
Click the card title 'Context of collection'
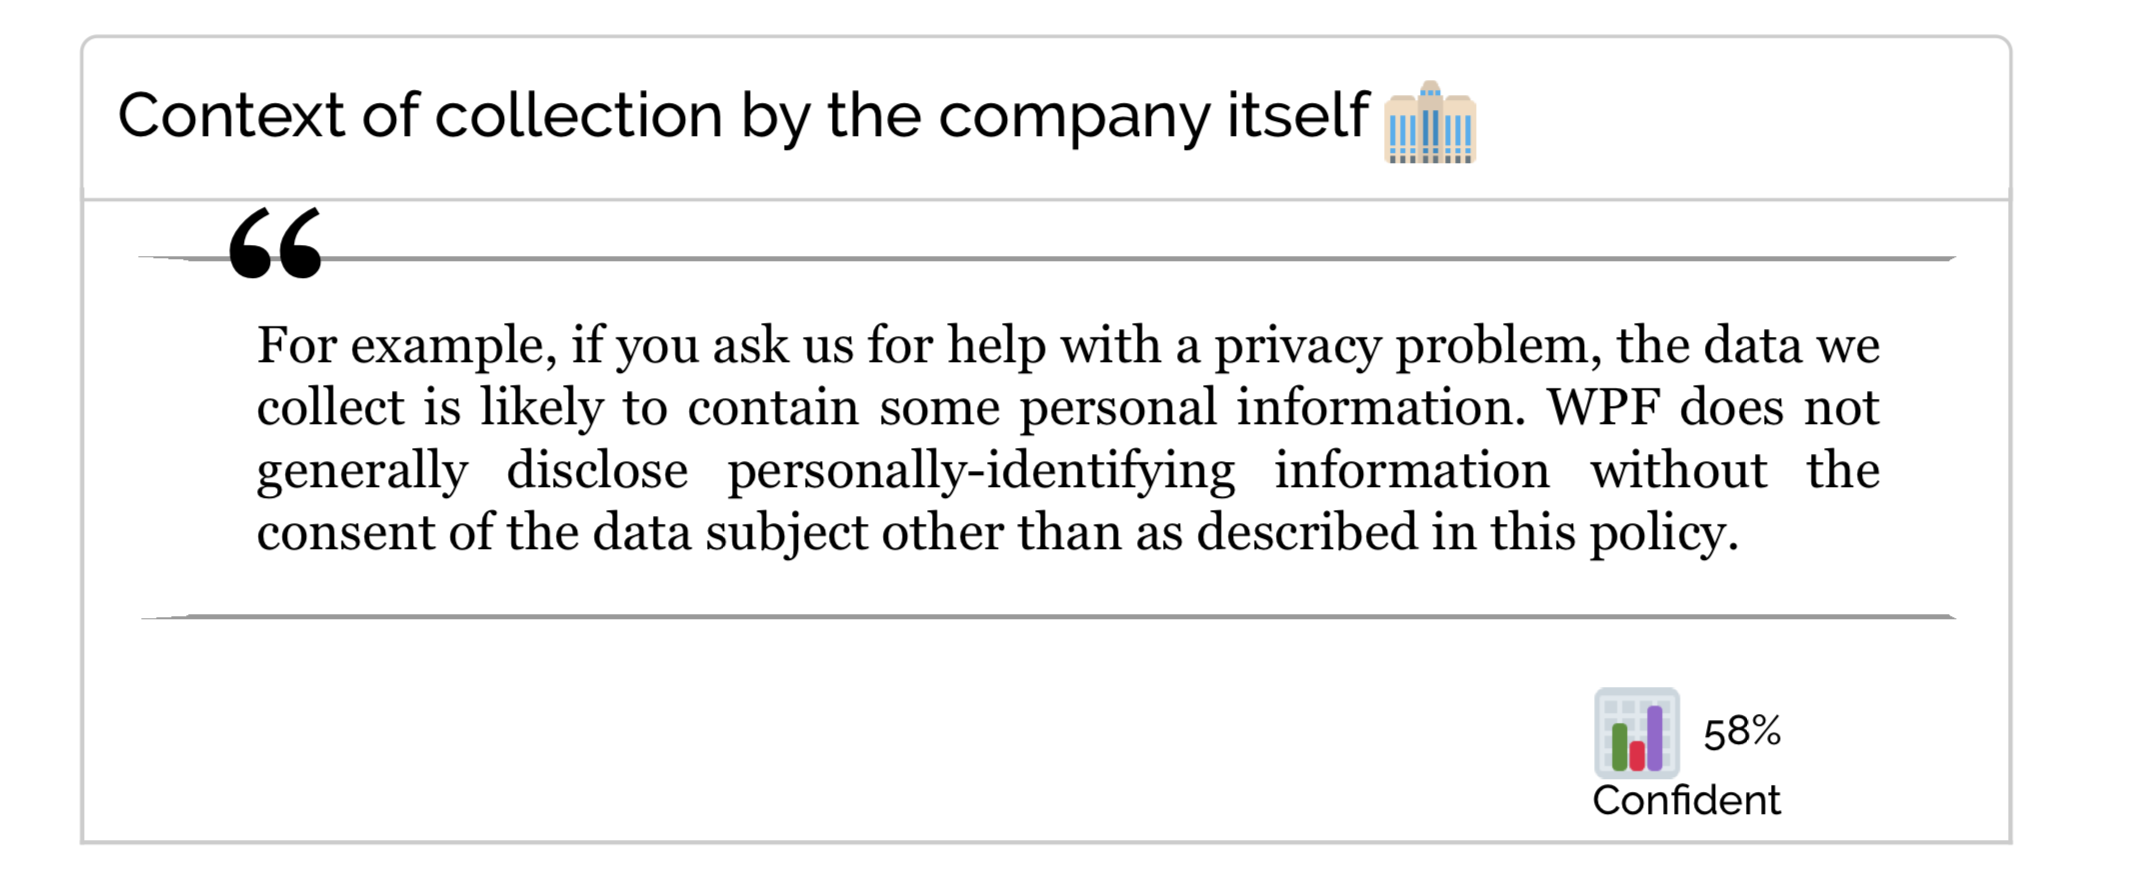pos(420,115)
